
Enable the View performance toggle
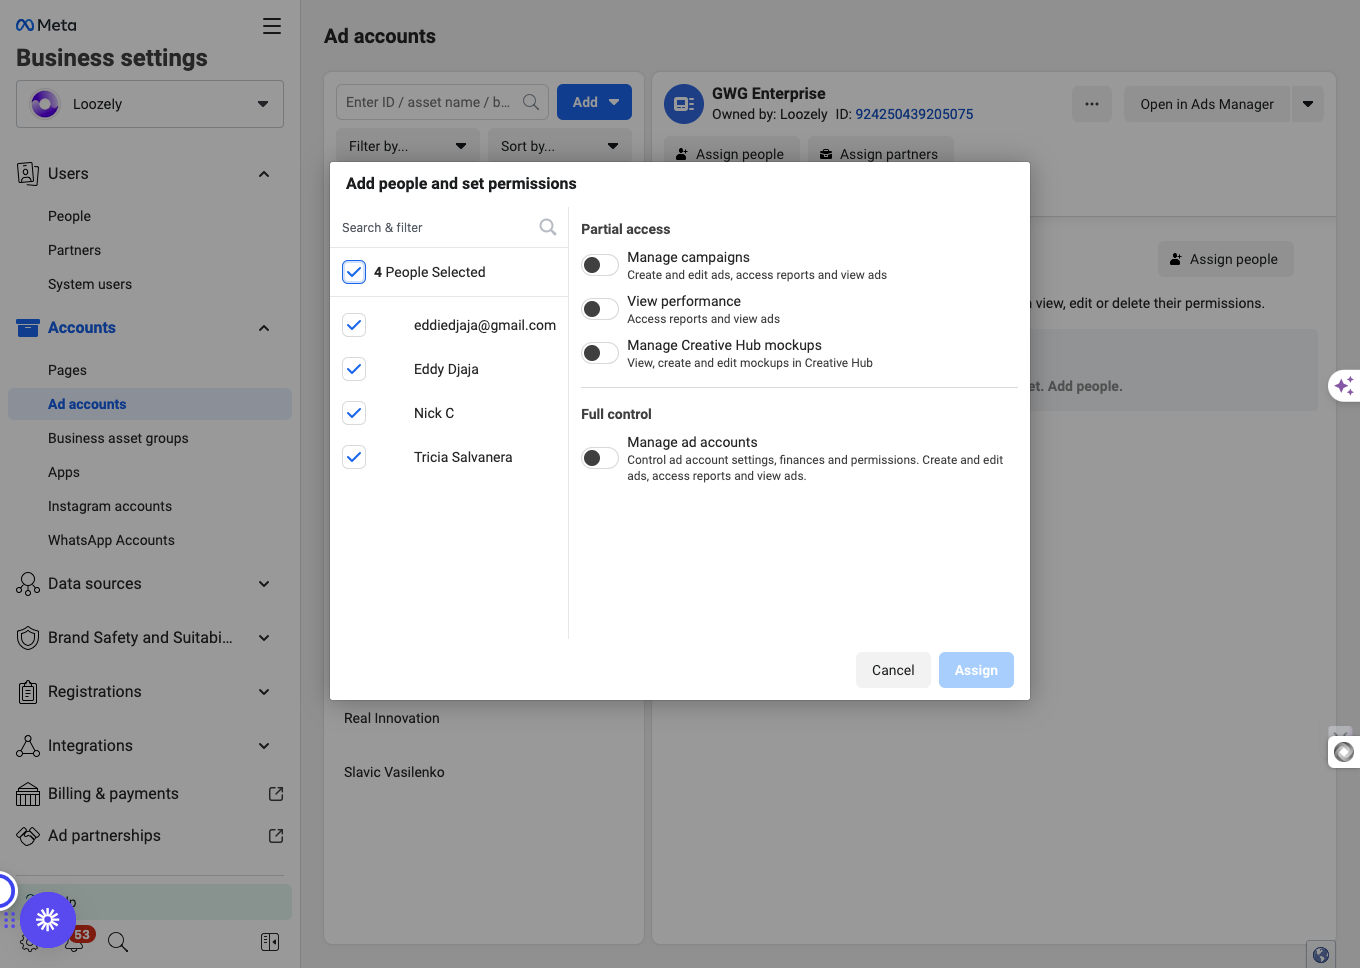pos(600,309)
